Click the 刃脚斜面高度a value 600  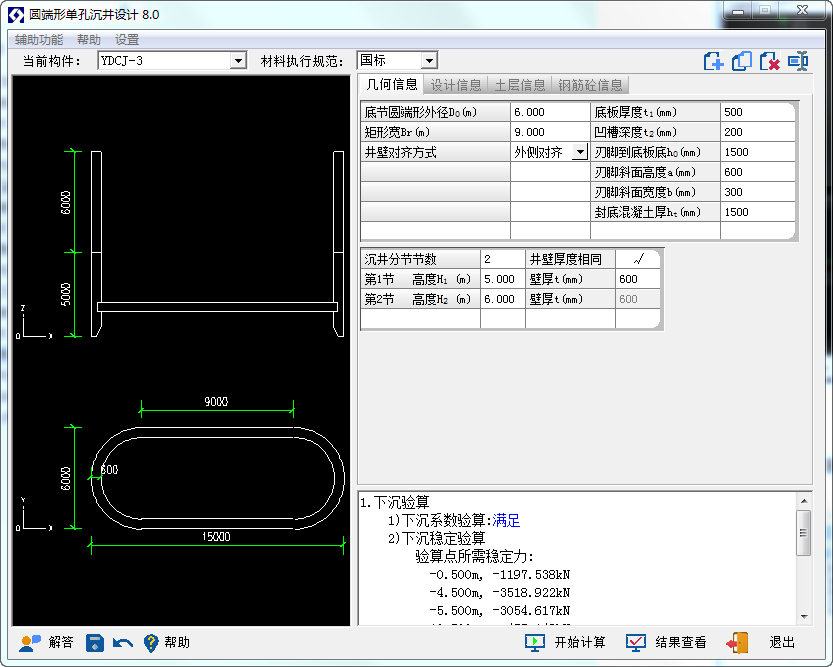pos(757,173)
